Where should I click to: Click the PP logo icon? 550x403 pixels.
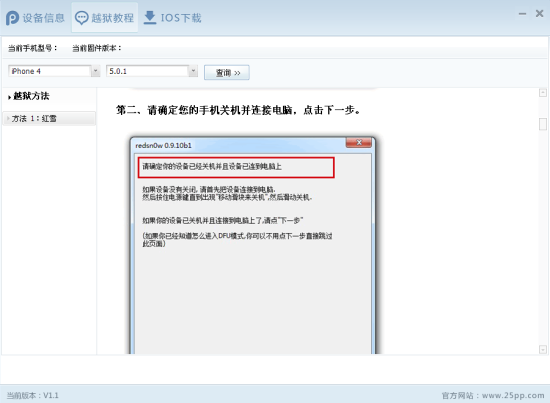(12, 18)
